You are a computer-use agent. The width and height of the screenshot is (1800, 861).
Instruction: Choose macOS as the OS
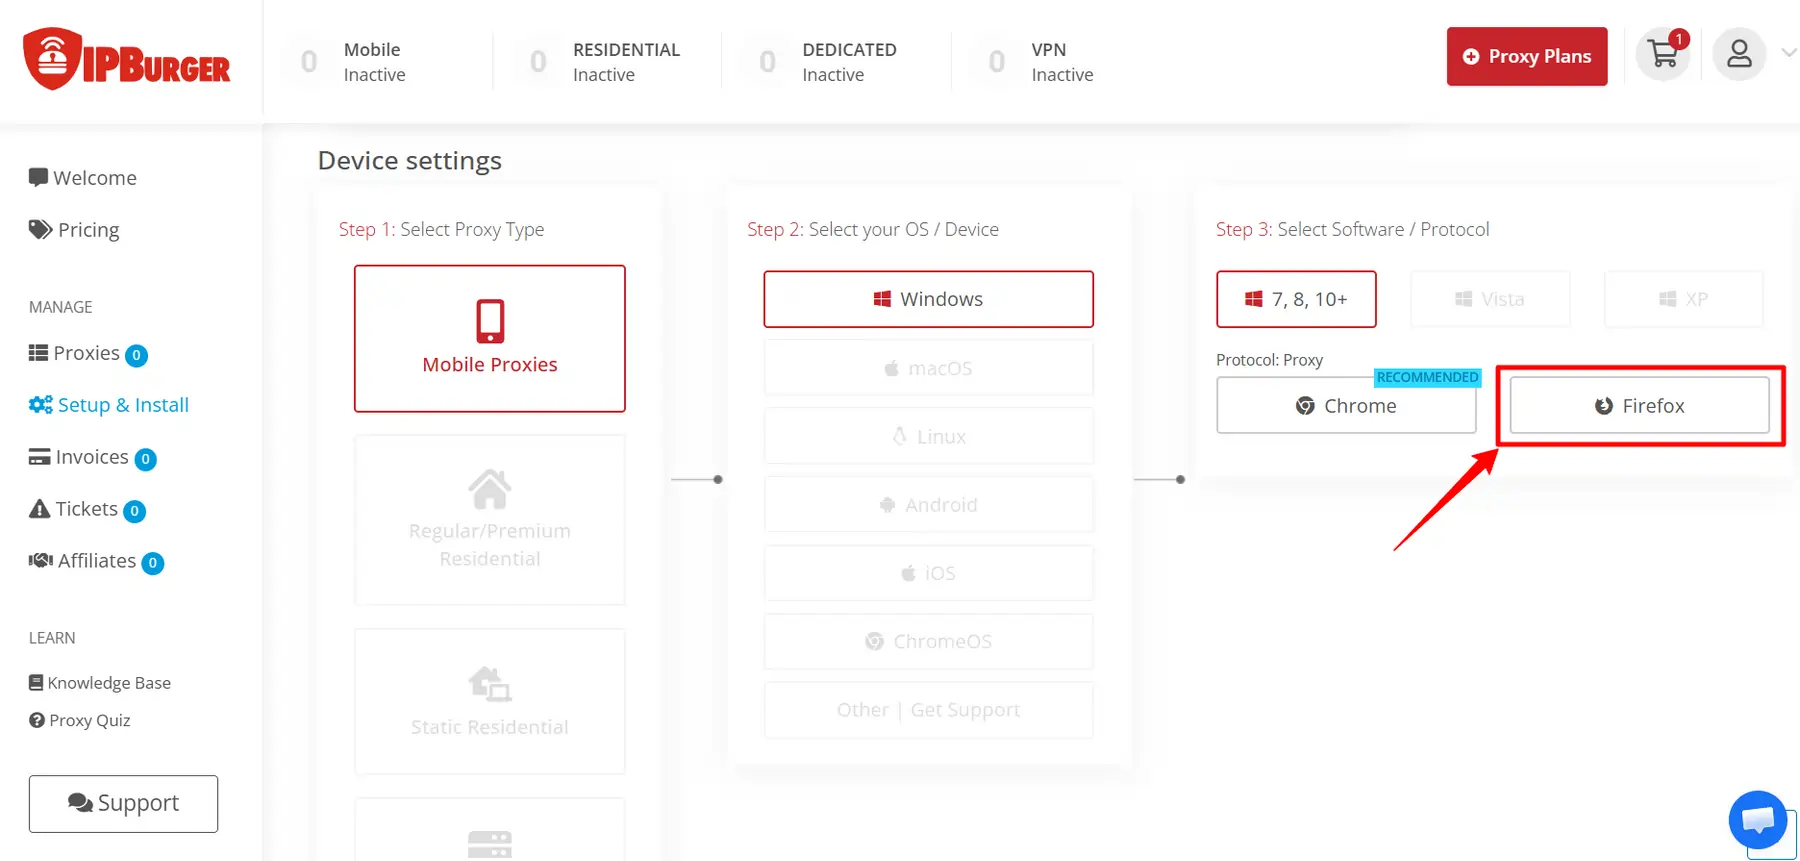[x=928, y=368]
